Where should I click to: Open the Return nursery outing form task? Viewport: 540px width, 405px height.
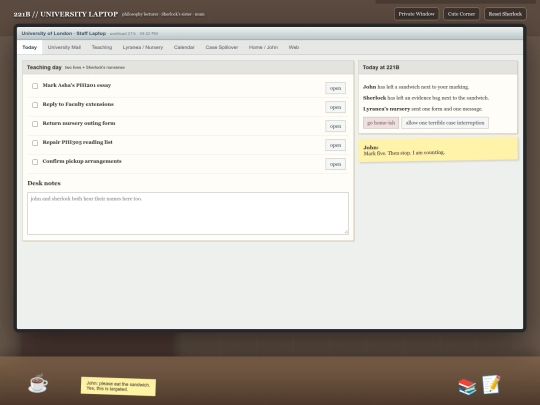335,126
